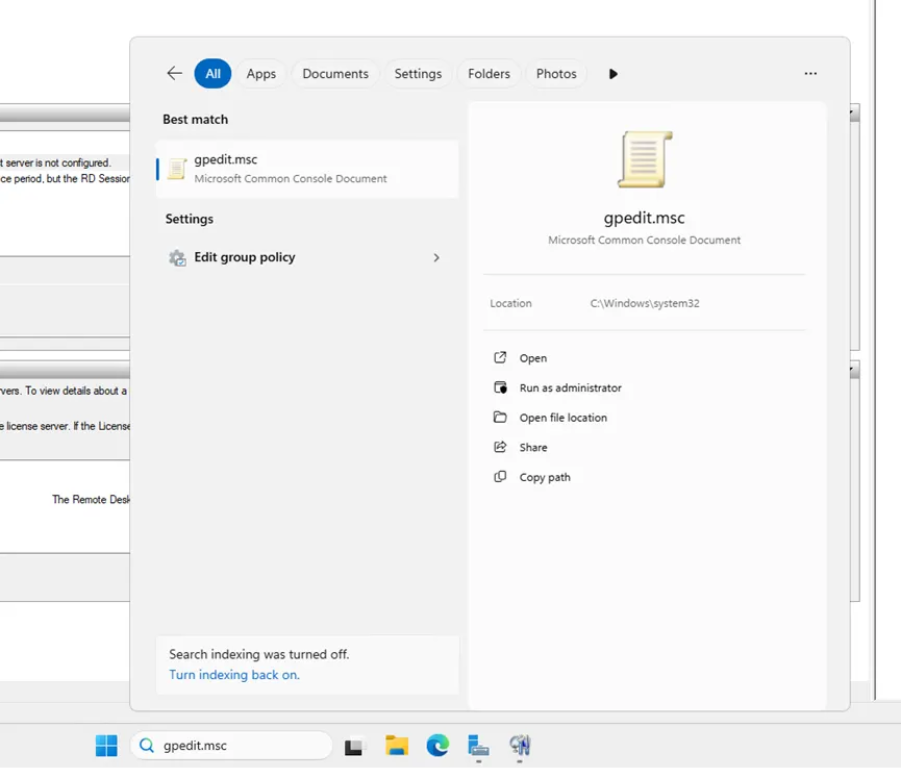Click the back arrow in search panel
Image resolution: width=901 pixels, height=768 pixels.
174,73
